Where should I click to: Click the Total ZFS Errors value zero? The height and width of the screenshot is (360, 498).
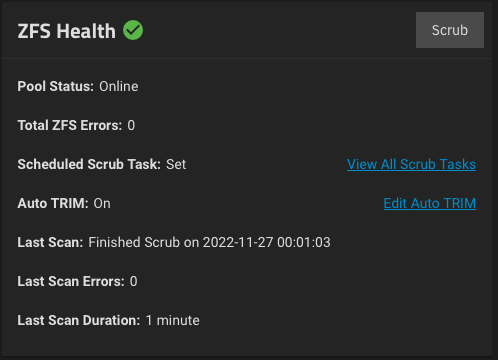pyautogui.click(x=131, y=125)
